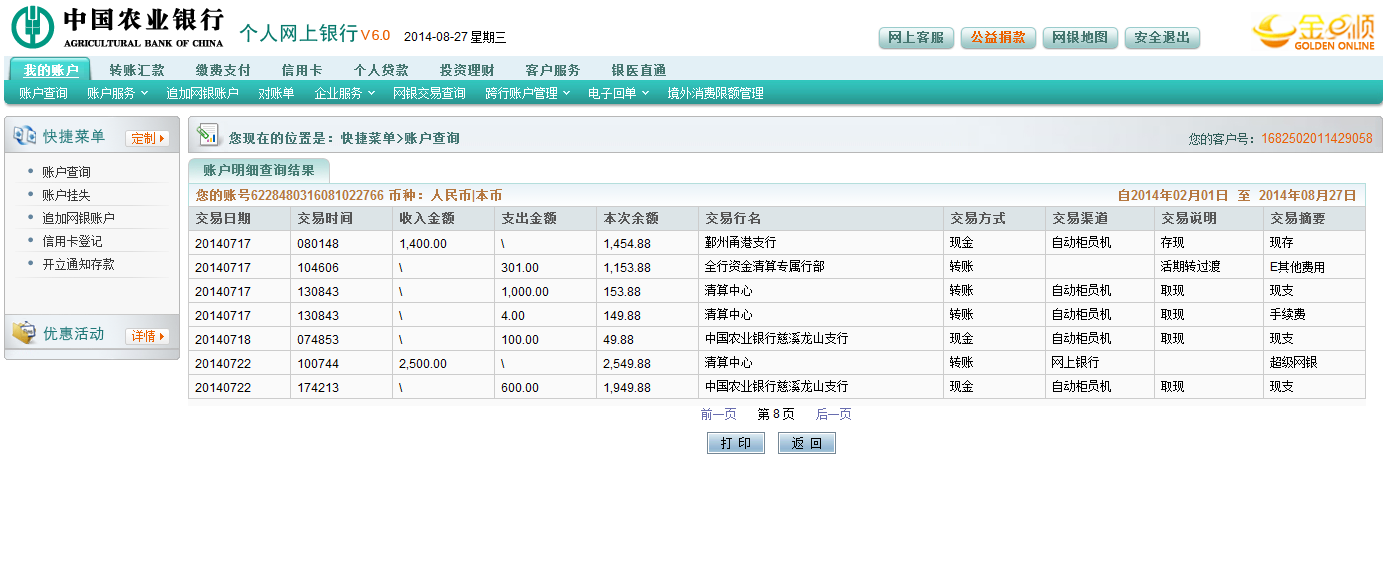The image size is (1393, 582).
Task: Click the Golden Online logo
Action: point(1312,32)
